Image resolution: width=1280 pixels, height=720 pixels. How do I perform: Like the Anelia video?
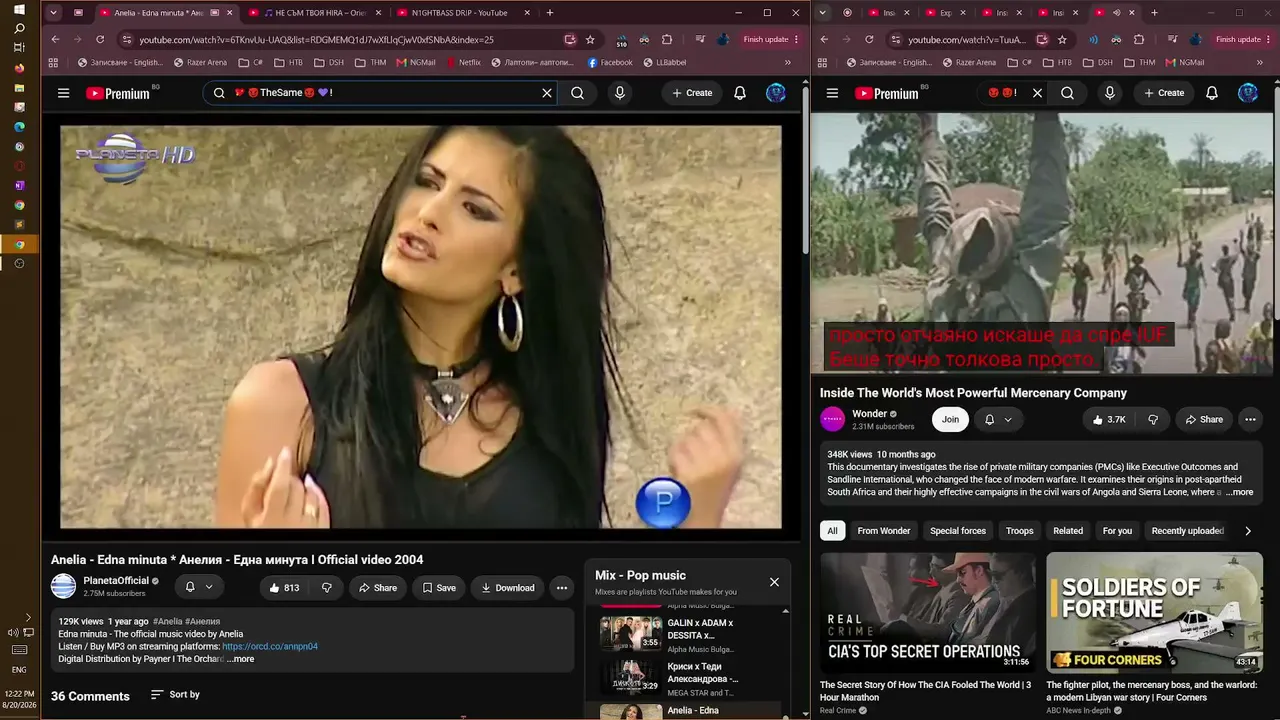coord(284,588)
